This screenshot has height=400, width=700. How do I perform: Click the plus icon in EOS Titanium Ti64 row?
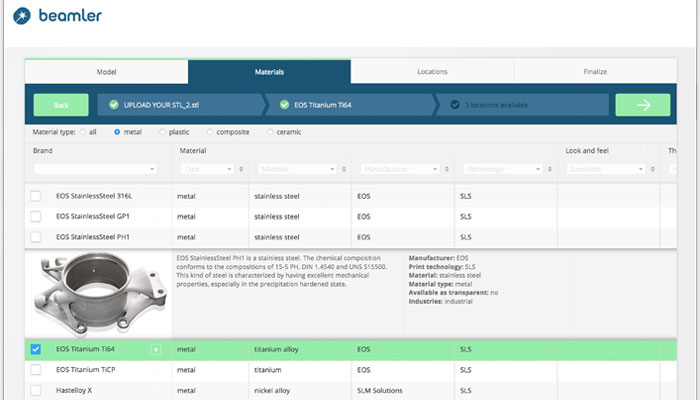click(155, 349)
